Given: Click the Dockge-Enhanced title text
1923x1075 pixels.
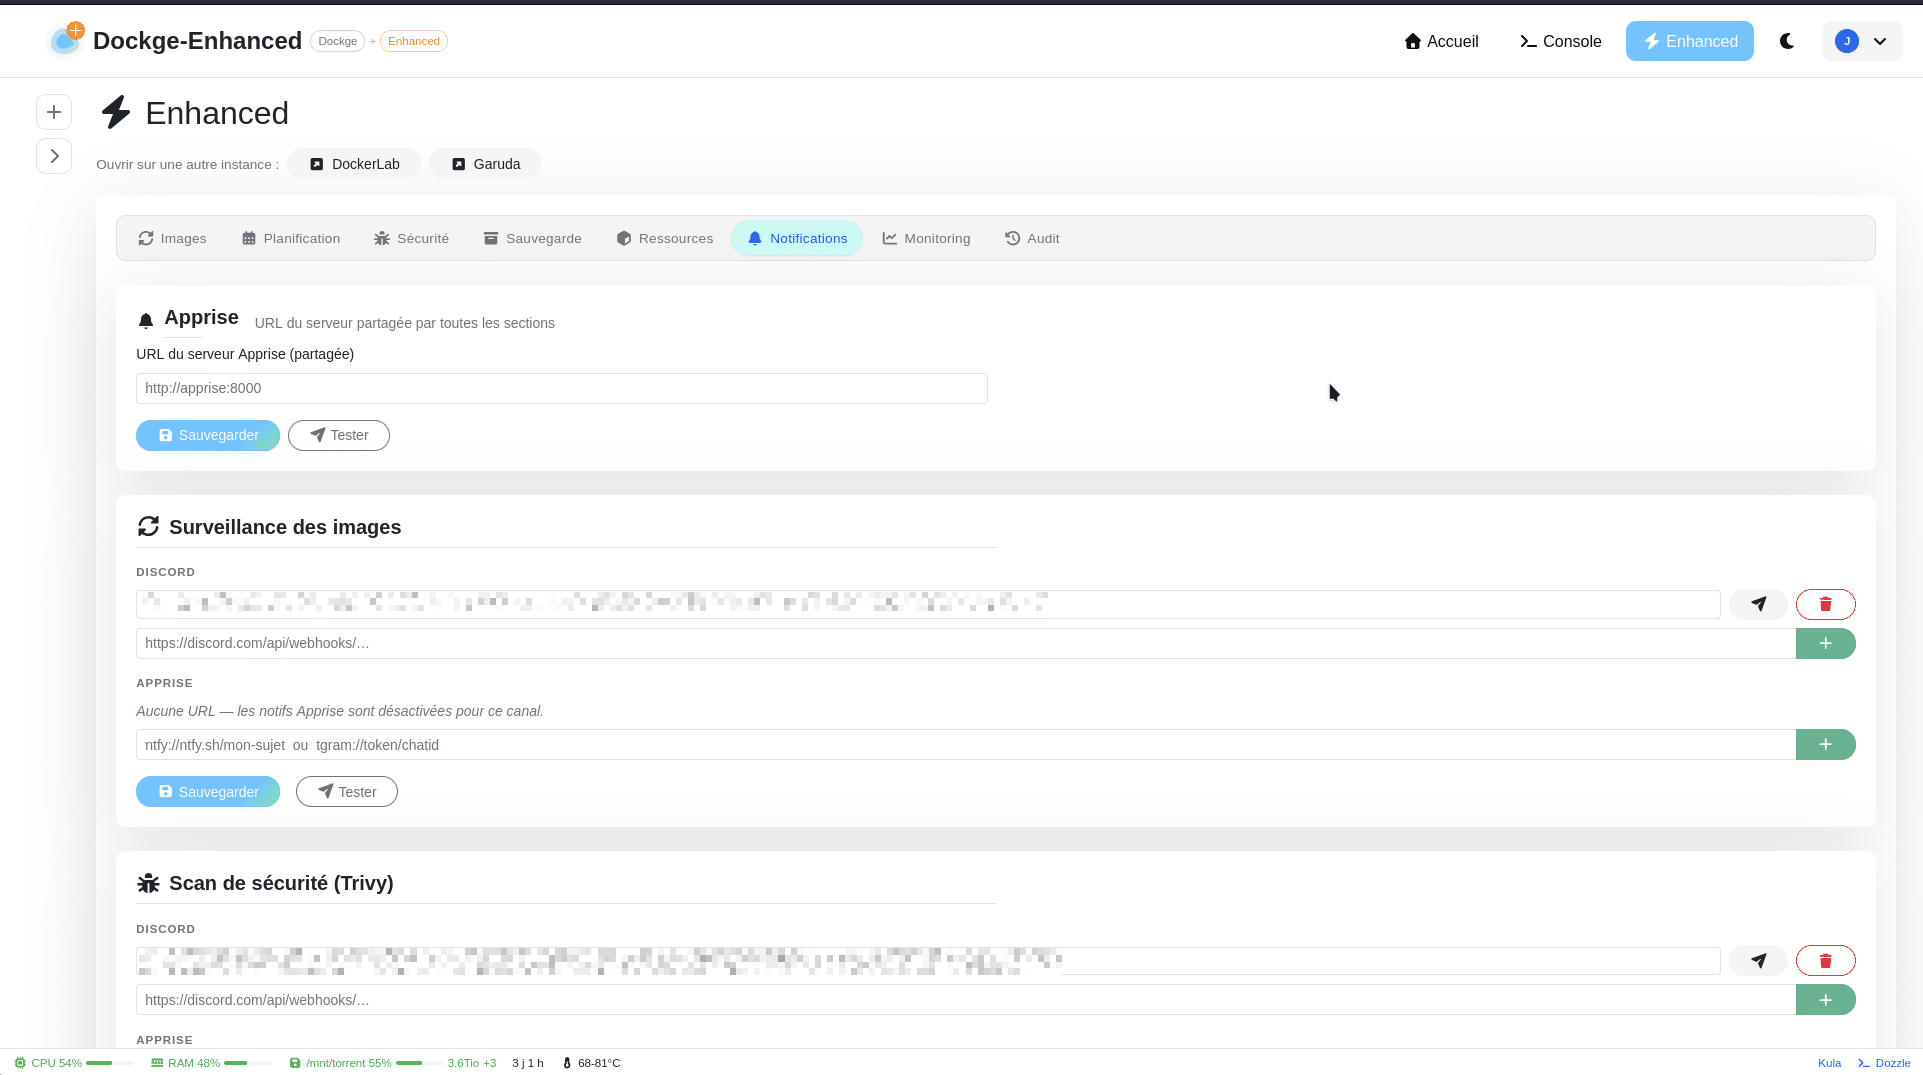Looking at the screenshot, I should [x=197, y=41].
